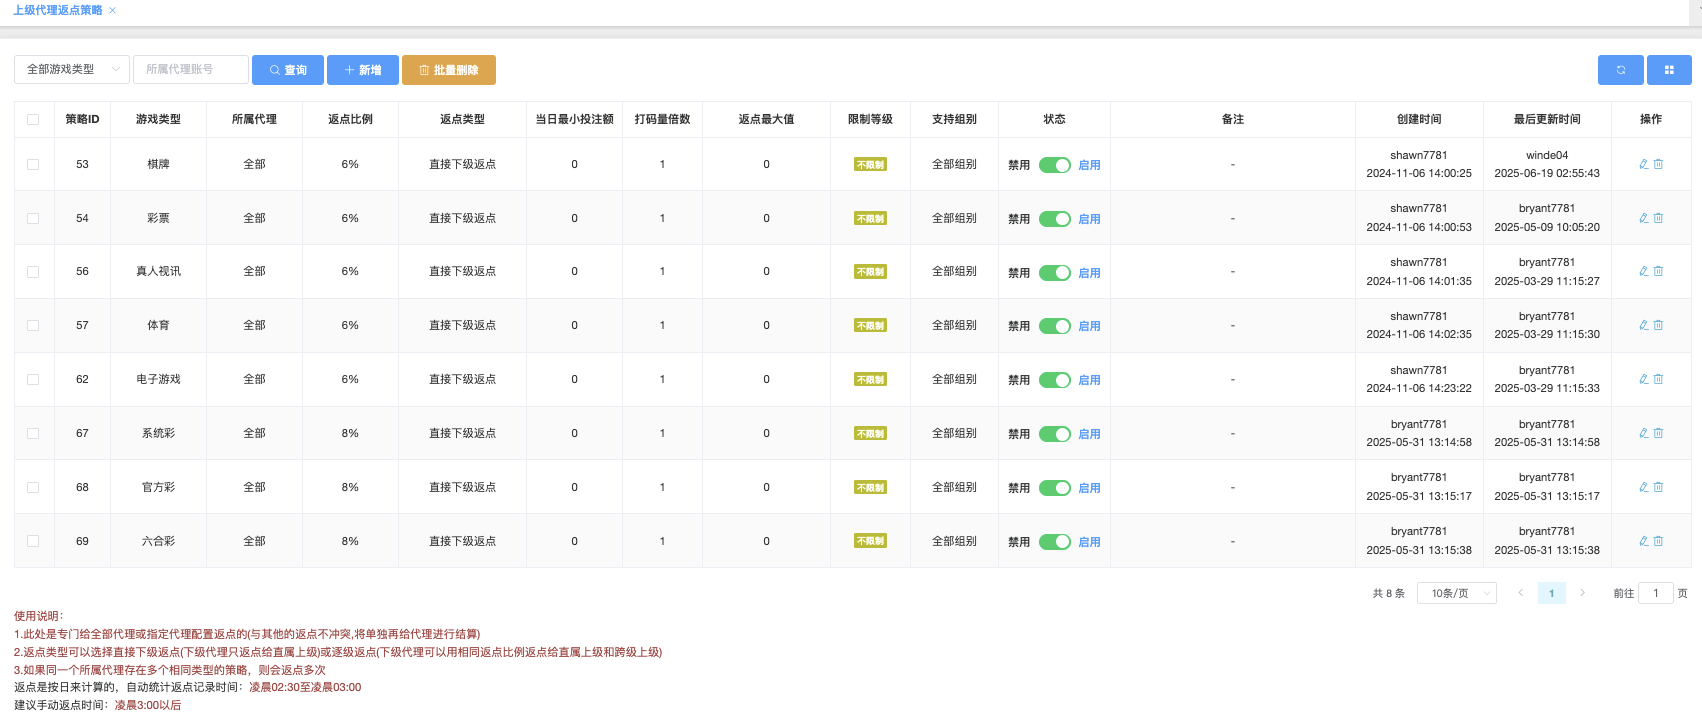Click the edit icon for strategy 57
The height and width of the screenshot is (716, 1702).
coord(1643,325)
